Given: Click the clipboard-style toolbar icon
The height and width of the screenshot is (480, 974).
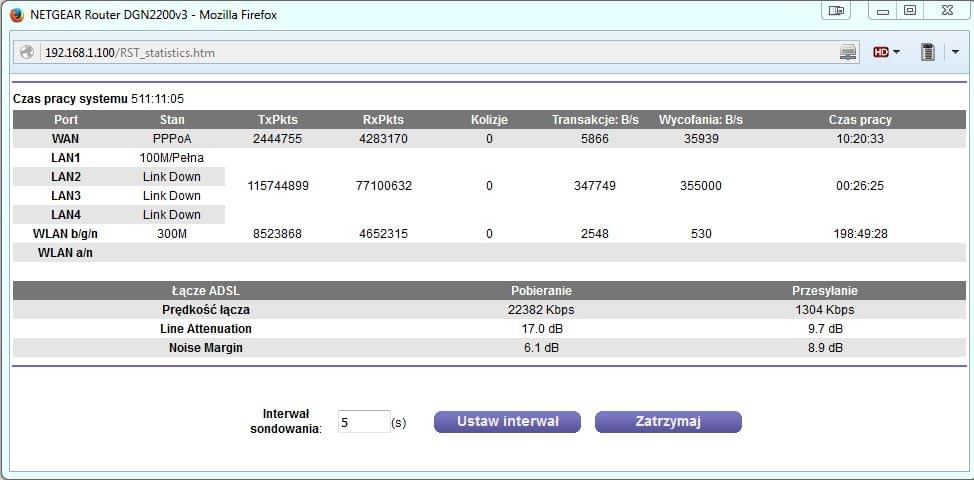Looking at the screenshot, I should [x=927, y=52].
